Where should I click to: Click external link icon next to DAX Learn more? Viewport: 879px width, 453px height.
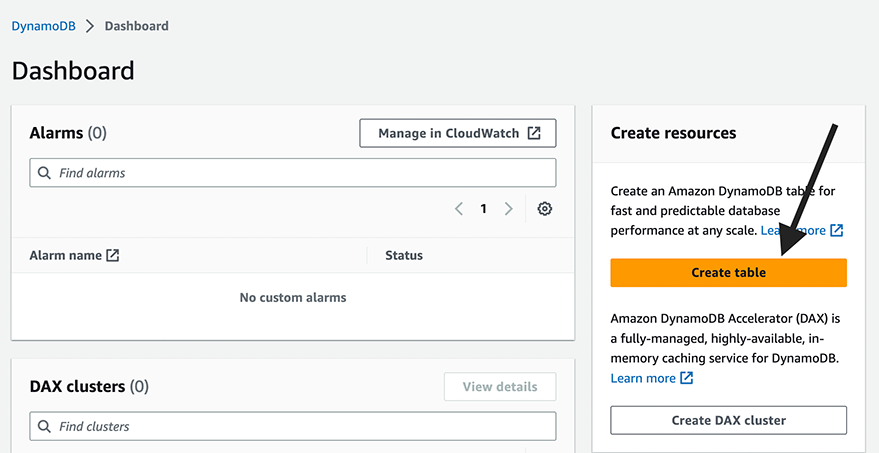coord(687,378)
